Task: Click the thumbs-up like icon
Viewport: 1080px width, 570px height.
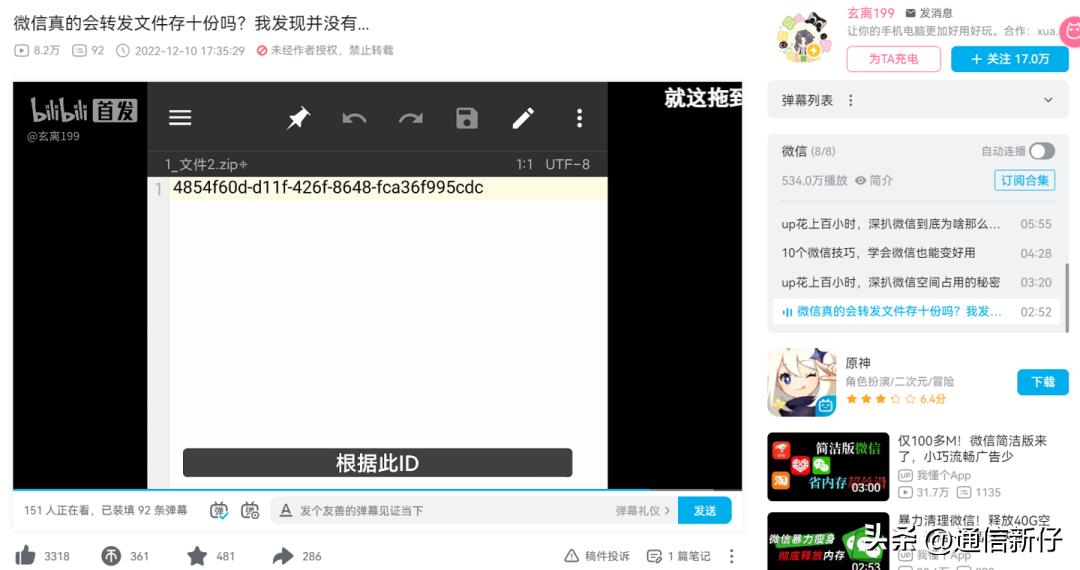Action: [x=25, y=555]
